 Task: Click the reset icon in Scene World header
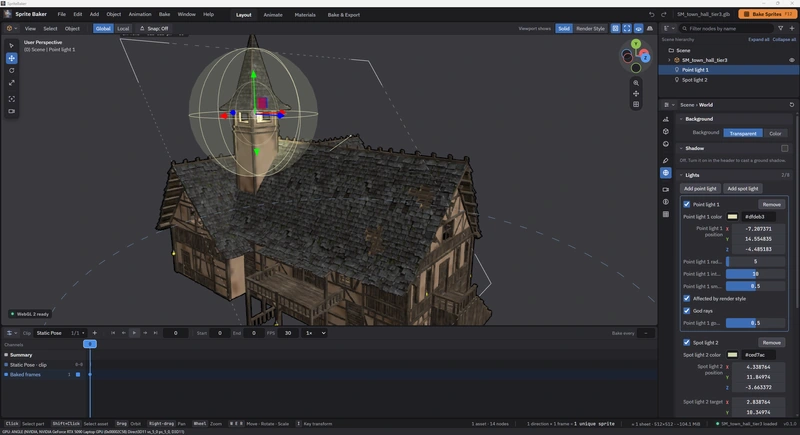pos(792,105)
